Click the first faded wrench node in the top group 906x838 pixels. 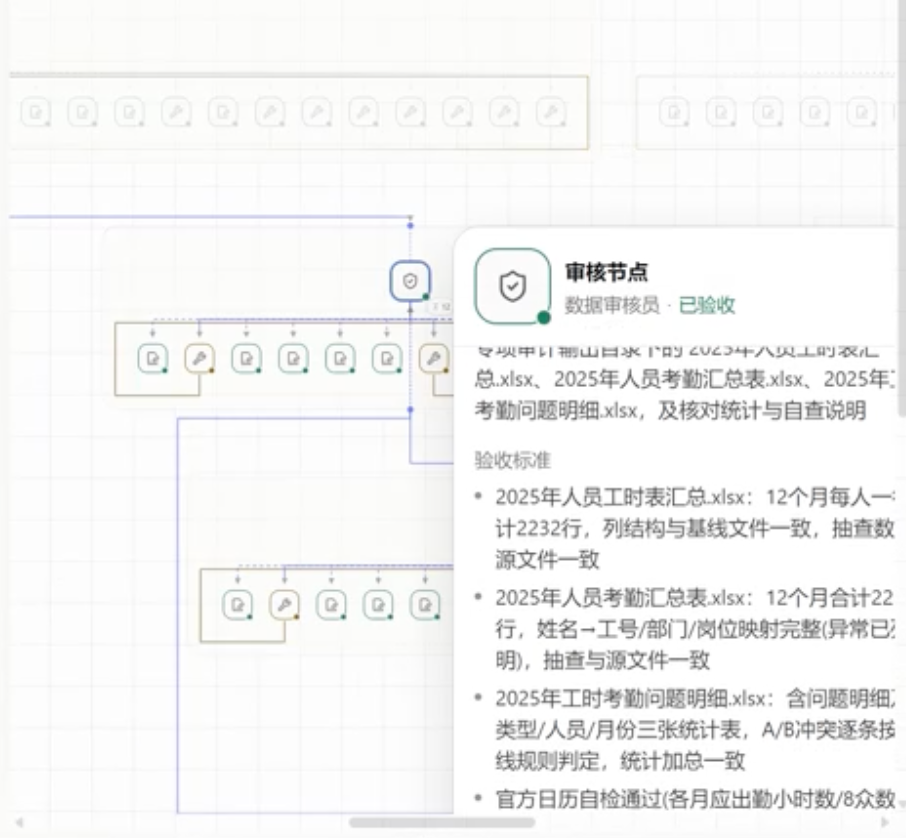point(176,112)
